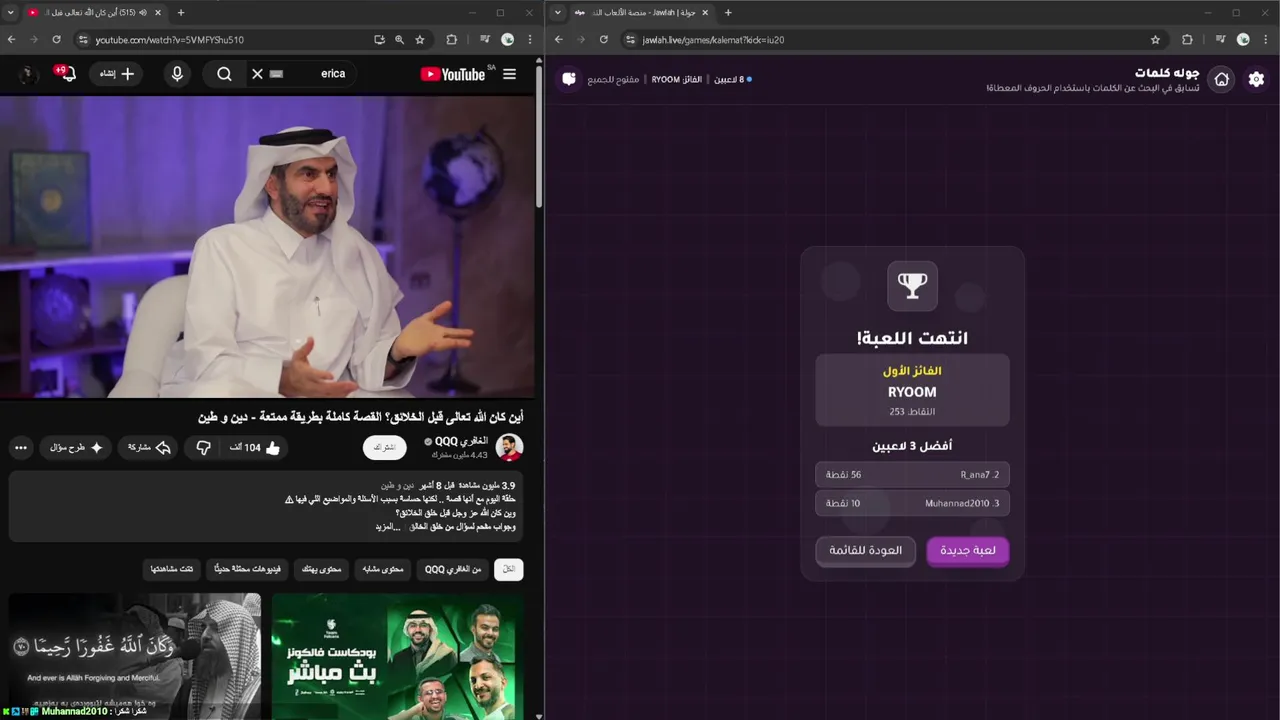The width and height of the screenshot is (1280, 720).
Task: Subscribe using the اشتراك button
Action: (384, 448)
